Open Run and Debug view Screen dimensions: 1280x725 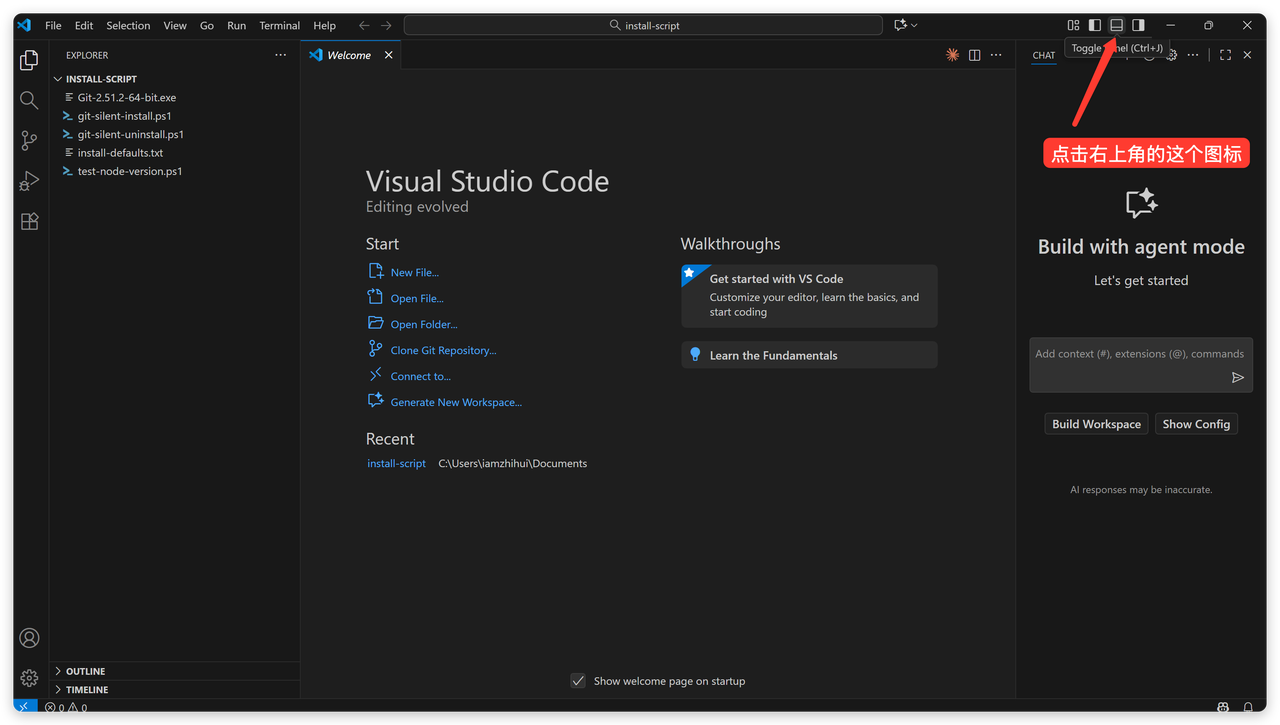[x=29, y=181]
